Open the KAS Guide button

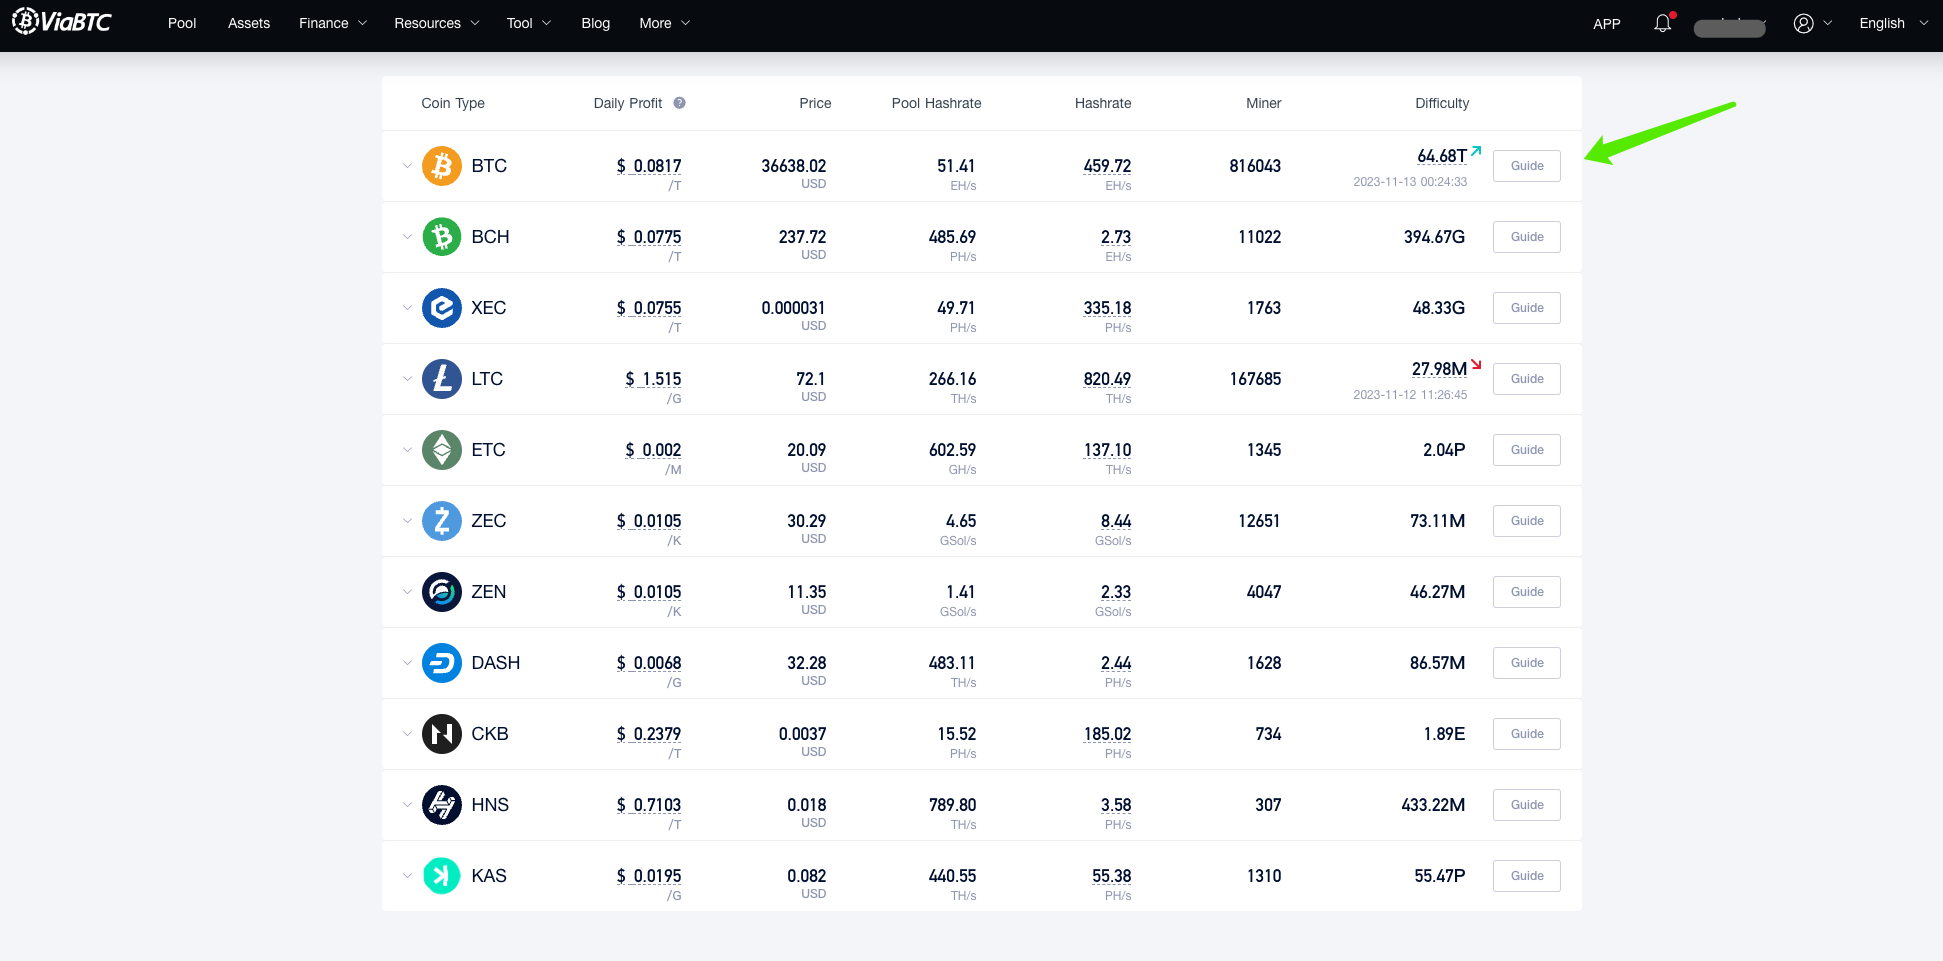(1527, 876)
